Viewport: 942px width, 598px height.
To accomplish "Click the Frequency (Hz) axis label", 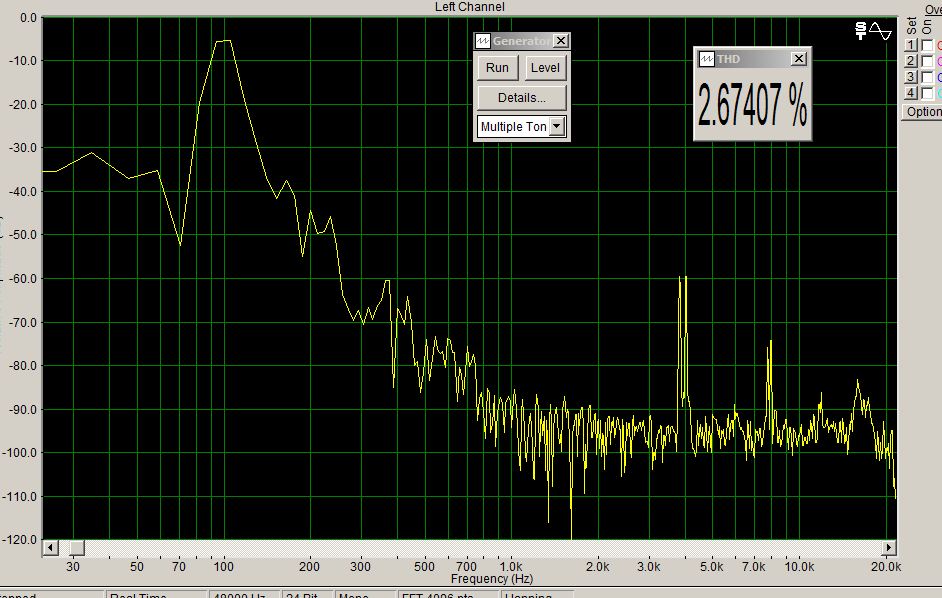I will (x=492, y=579).
